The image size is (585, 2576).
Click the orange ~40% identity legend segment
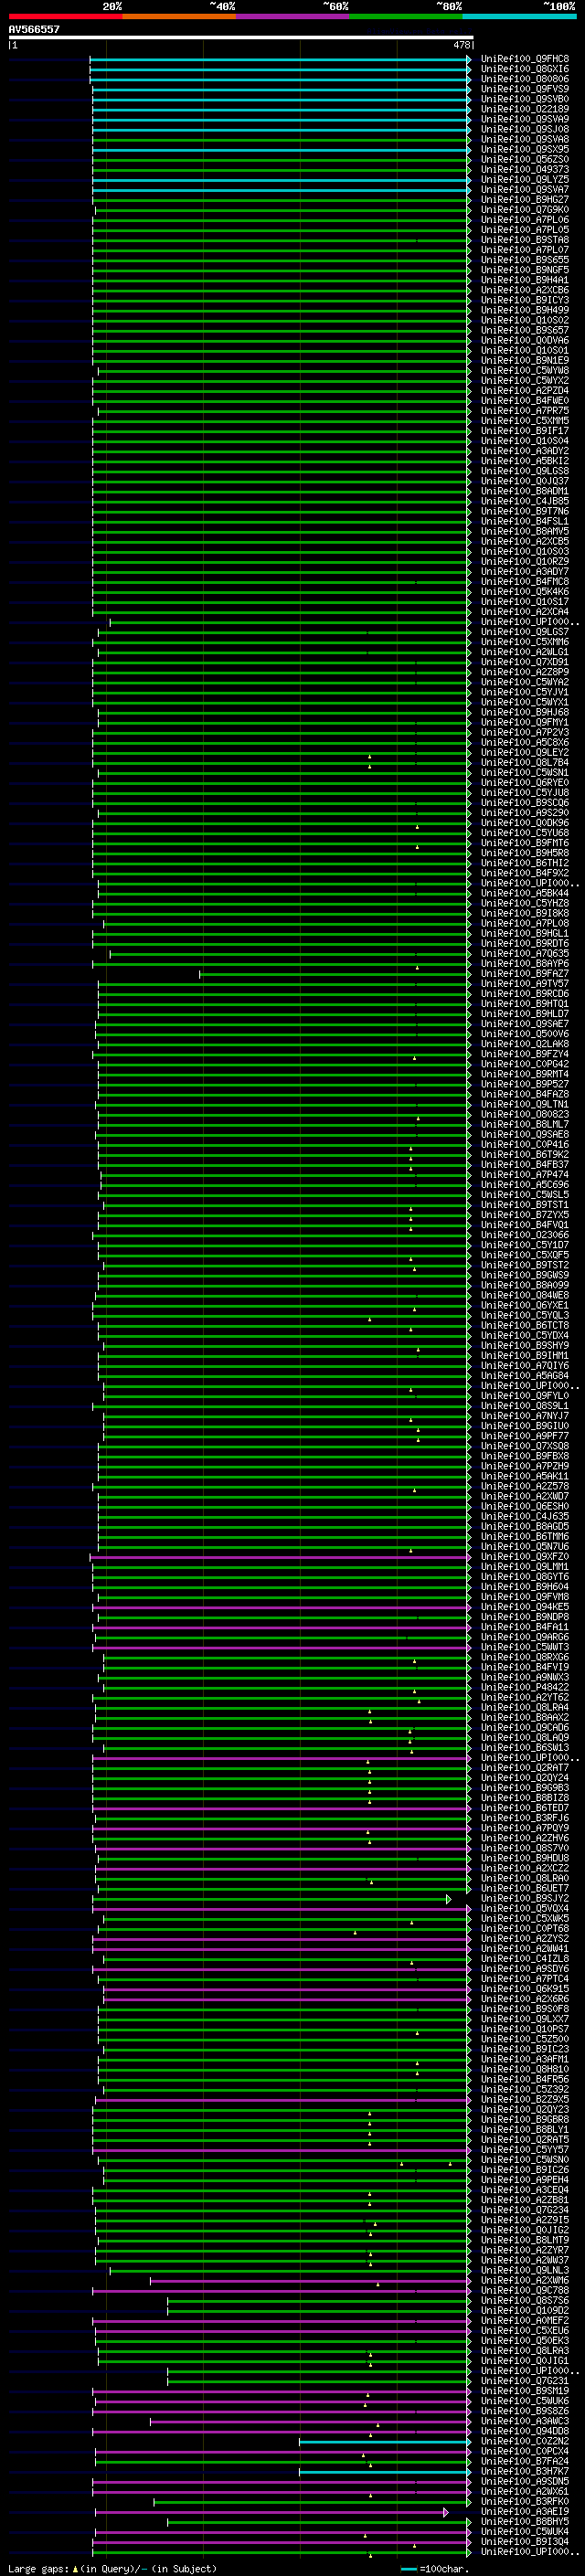pyautogui.click(x=178, y=16)
